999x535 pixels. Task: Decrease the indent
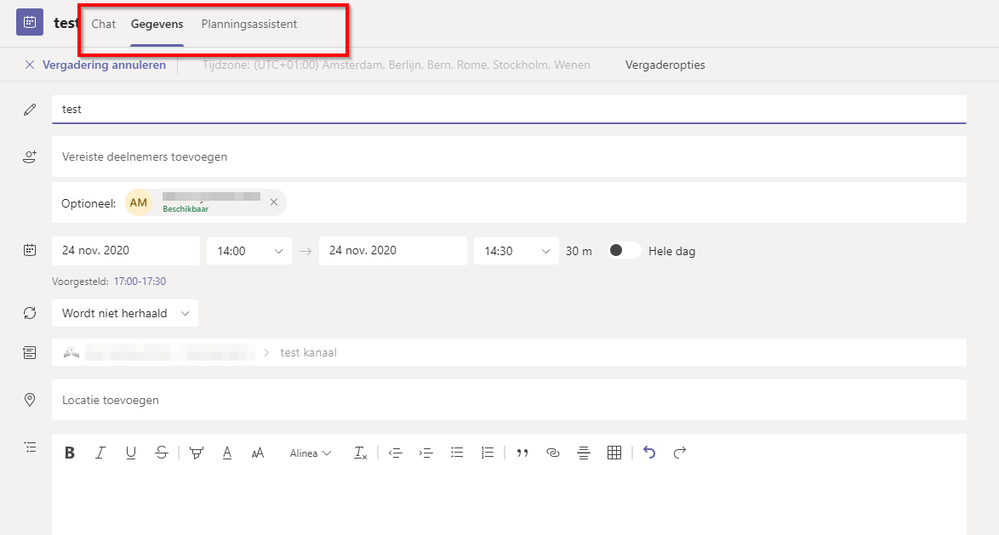[x=395, y=453]
